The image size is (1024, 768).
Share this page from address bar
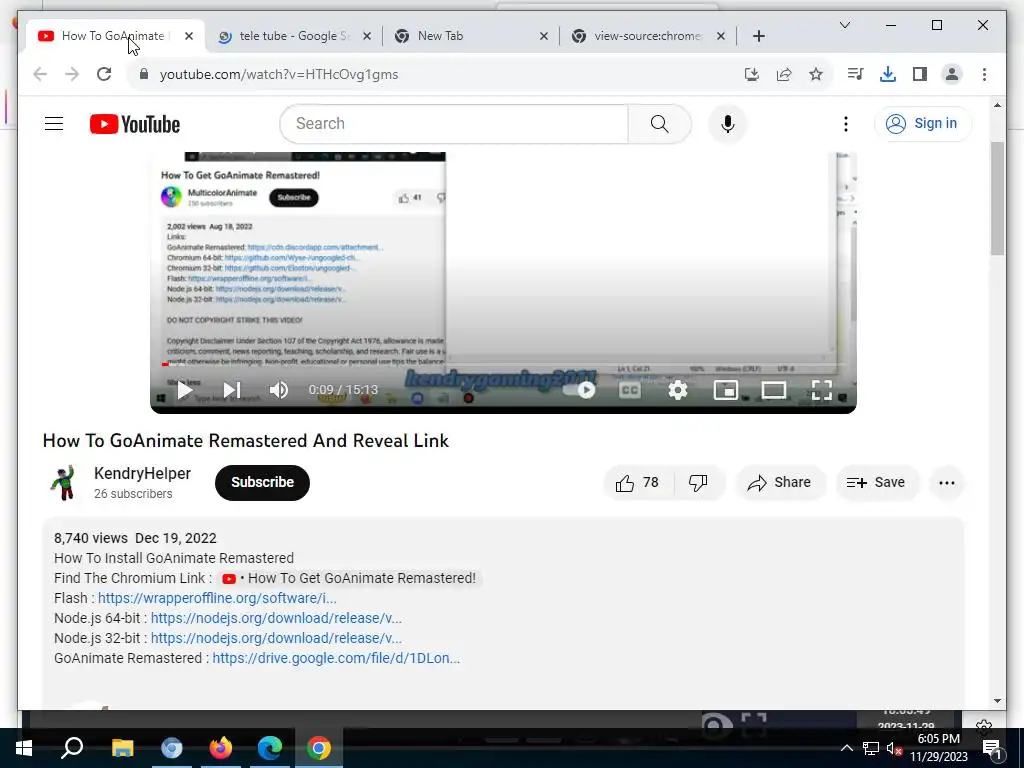(784, 74)
